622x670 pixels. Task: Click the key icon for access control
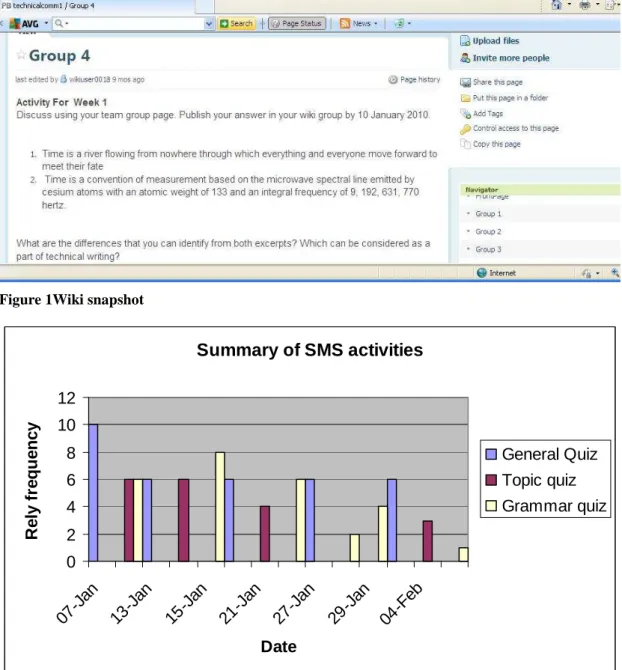click(x=465, y=129)
